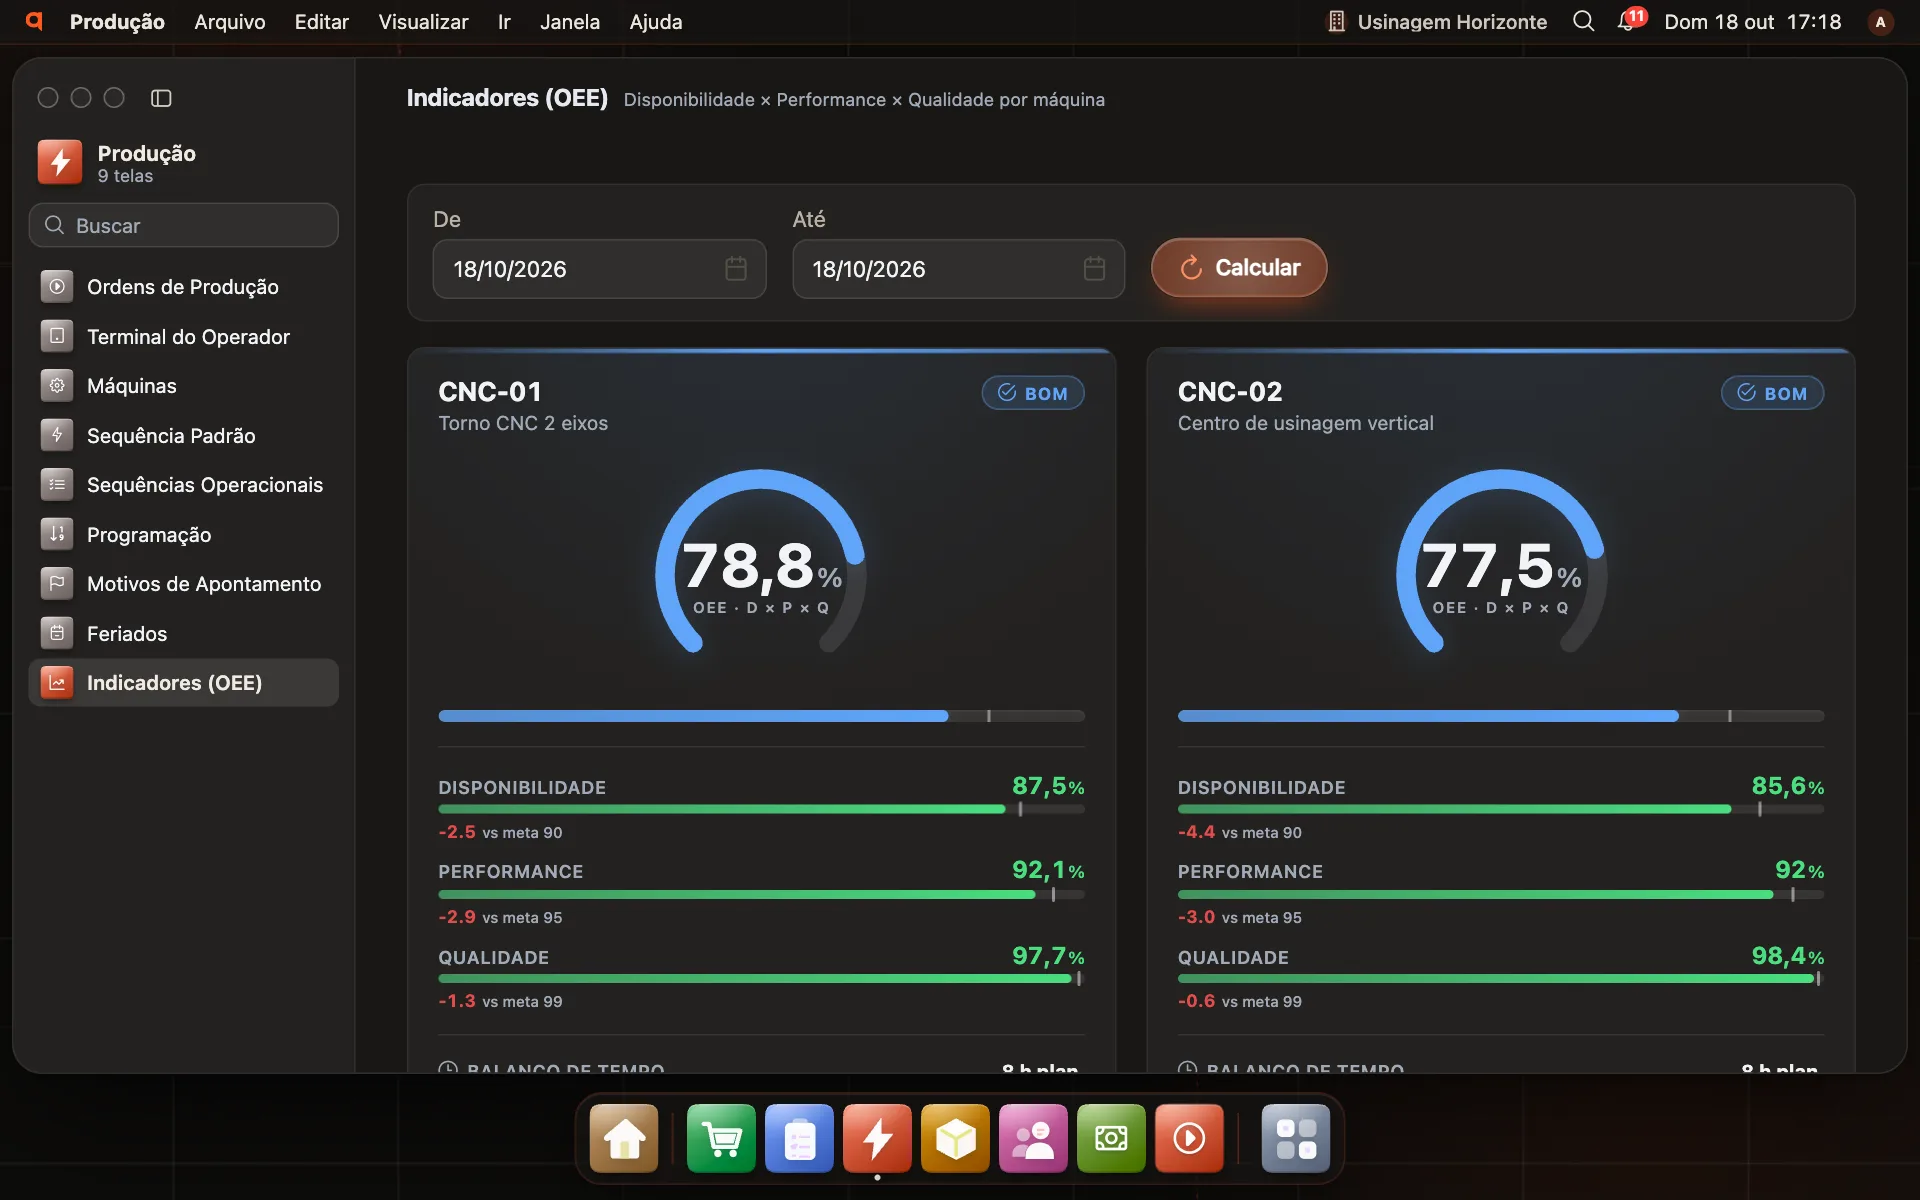Click the BOM badge on CNC-02
Screen dimensions: 1920x1200
pos(1772,393)
